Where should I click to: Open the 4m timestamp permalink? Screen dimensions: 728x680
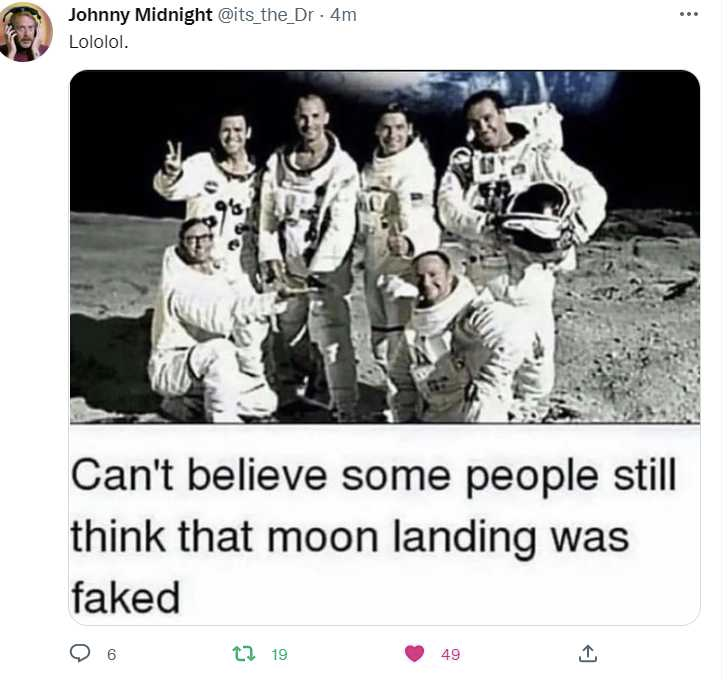pos(343,15)
